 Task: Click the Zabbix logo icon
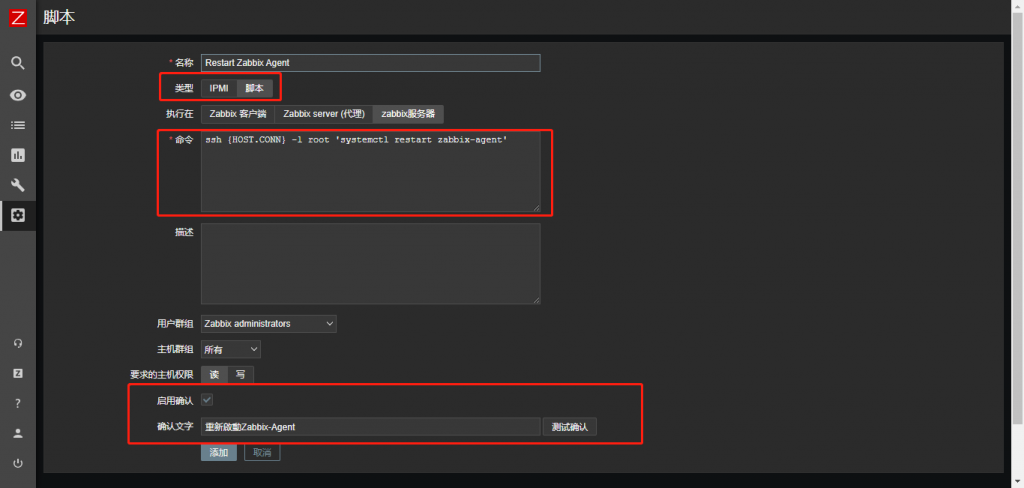[x=18, y=18]
